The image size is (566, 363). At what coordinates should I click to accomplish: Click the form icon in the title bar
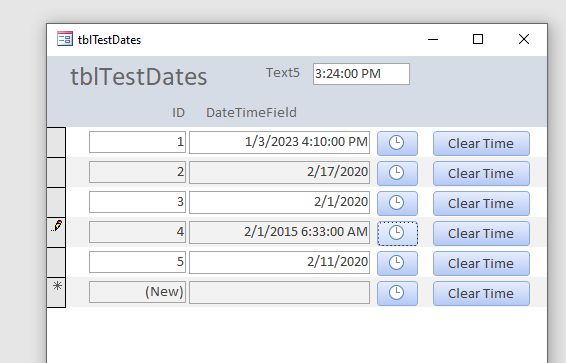coord(65,39)
